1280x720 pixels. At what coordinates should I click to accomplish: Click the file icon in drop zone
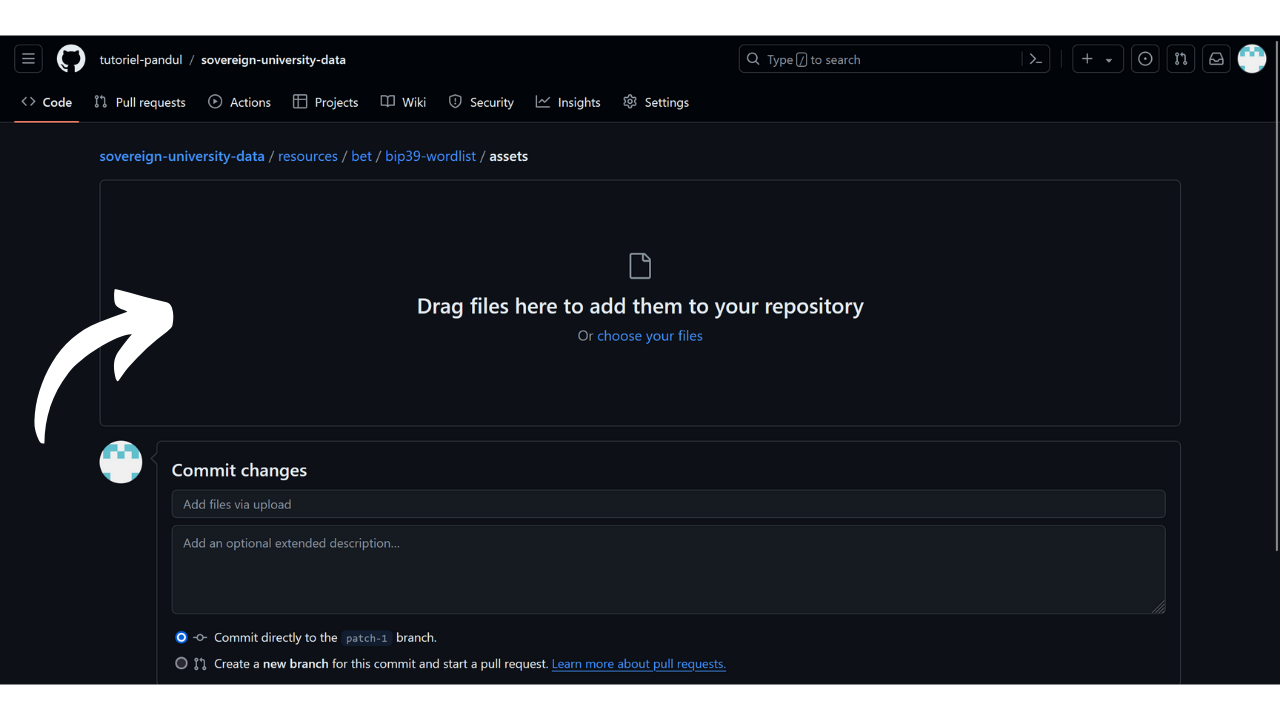point(640,266)
